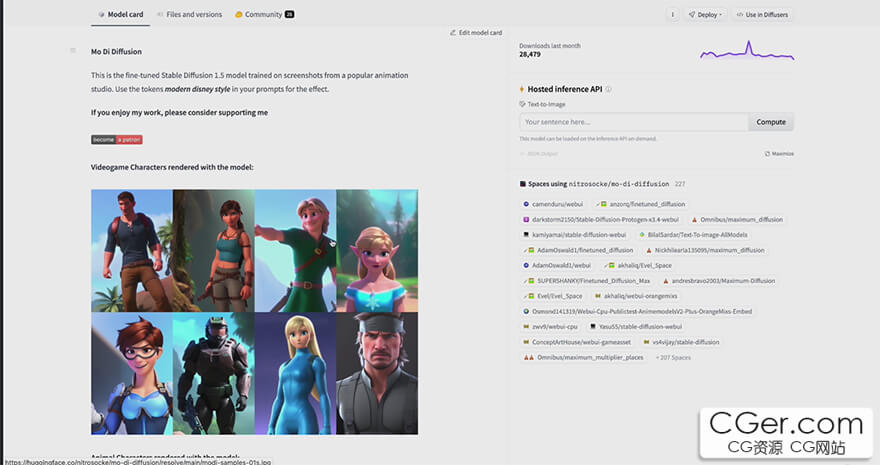Screen dimensions: 880x465
Task: Focus the 'Your sentence here...' input field
Action: click(x=634, y=122)
